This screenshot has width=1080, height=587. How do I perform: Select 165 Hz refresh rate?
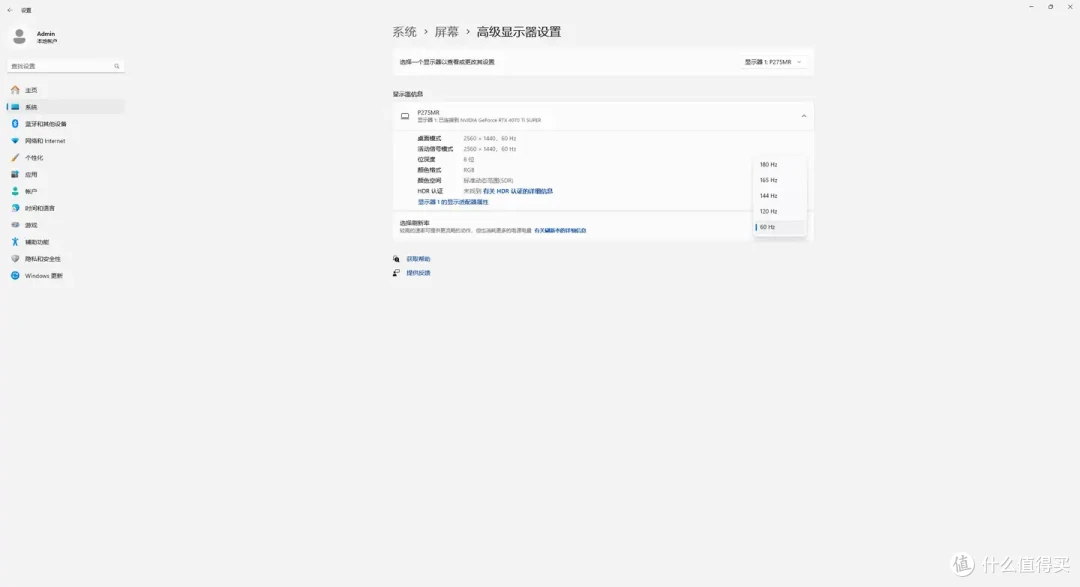pyautogui.click(x=779, y=180)
